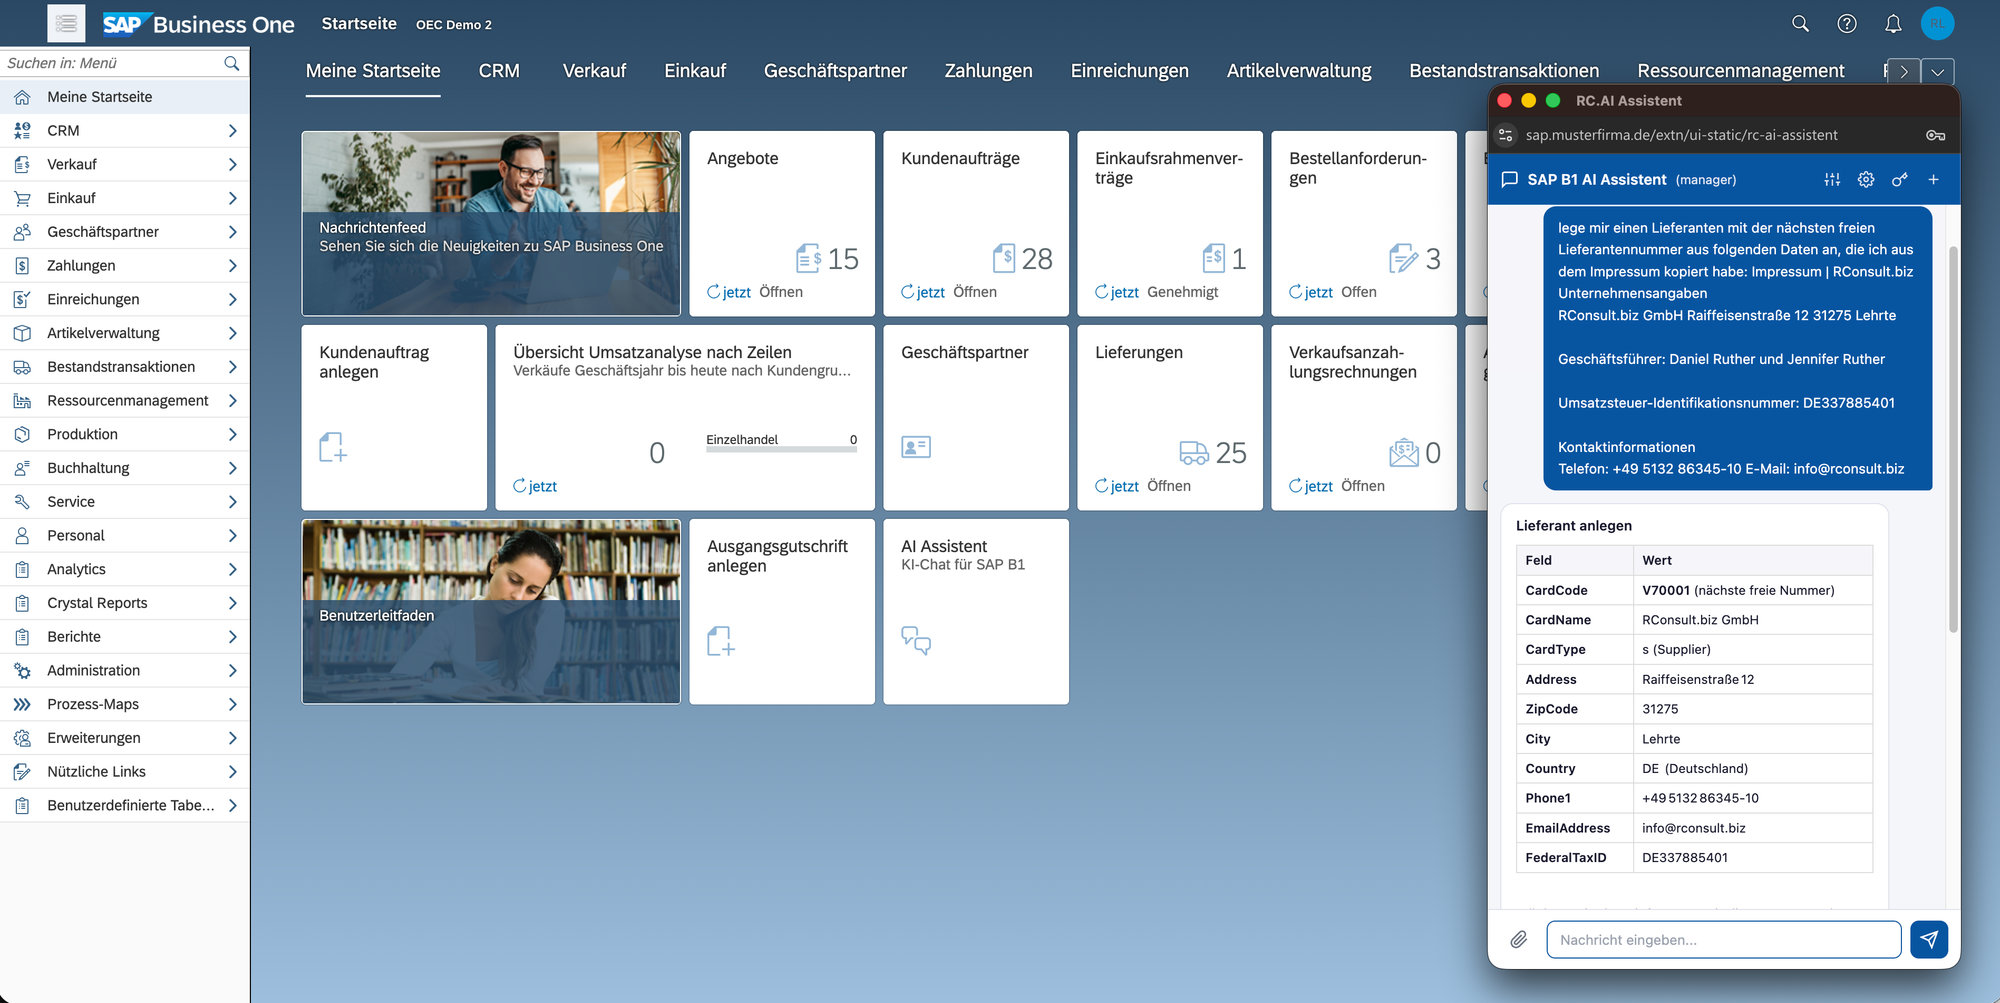
Task: Switch to the CRM tab
Action: point(499,71)
